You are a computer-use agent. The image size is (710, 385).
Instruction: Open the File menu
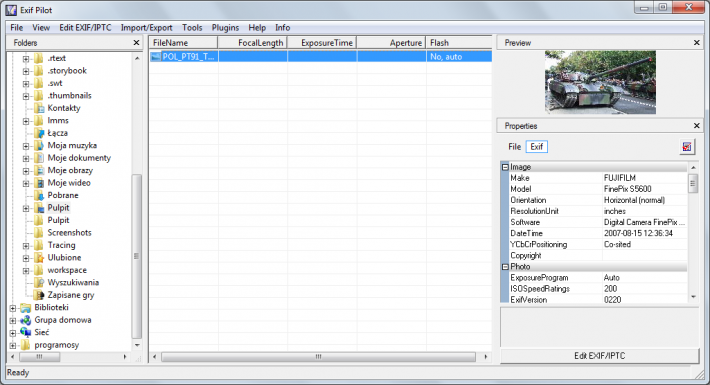click(x=16, y=28)
